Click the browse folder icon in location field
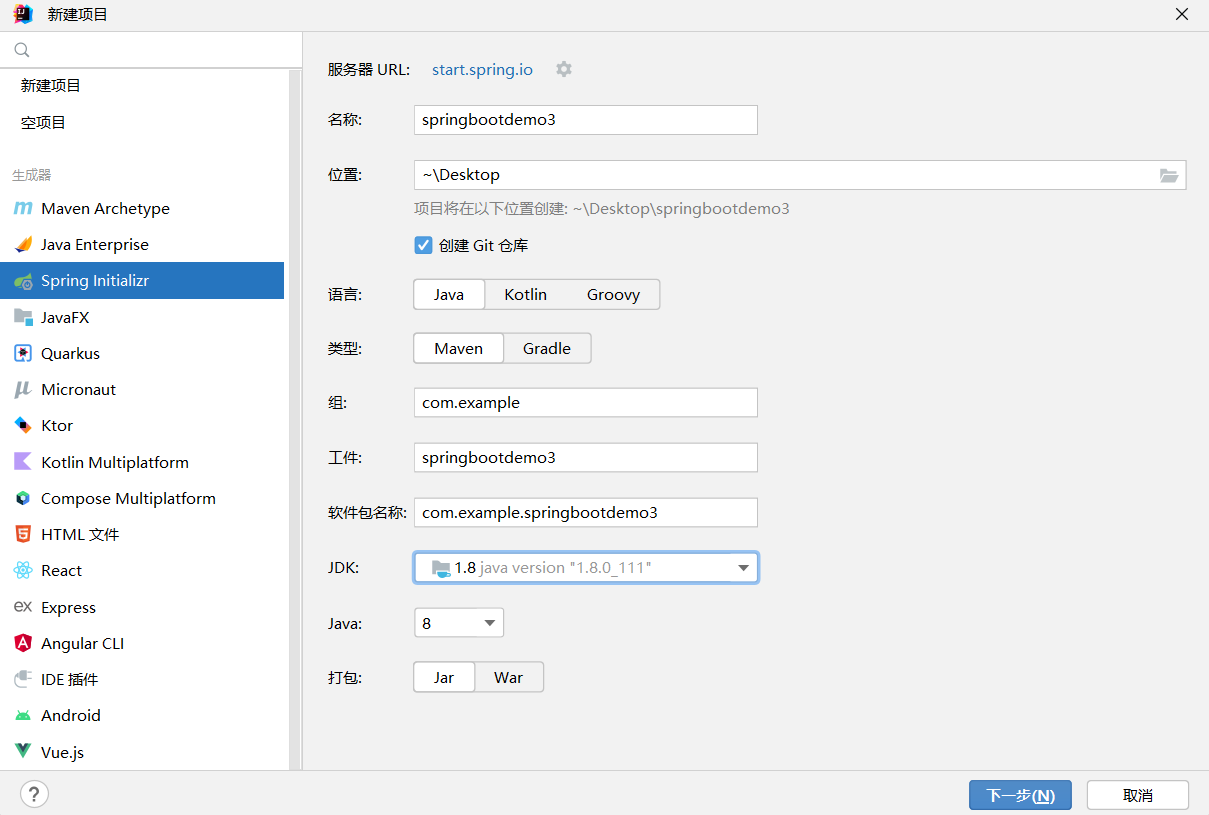This screenshot has width=1209, height=815. (x=1169, y=175)
